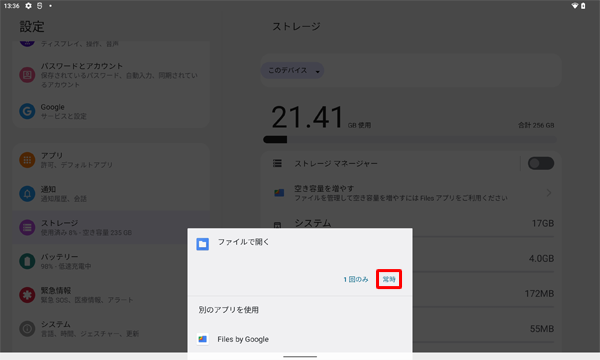Image resolution: width=600 pixels, height=360 pixels.
Task: Click the purple ストレージ icon
Action: (27, 227)
